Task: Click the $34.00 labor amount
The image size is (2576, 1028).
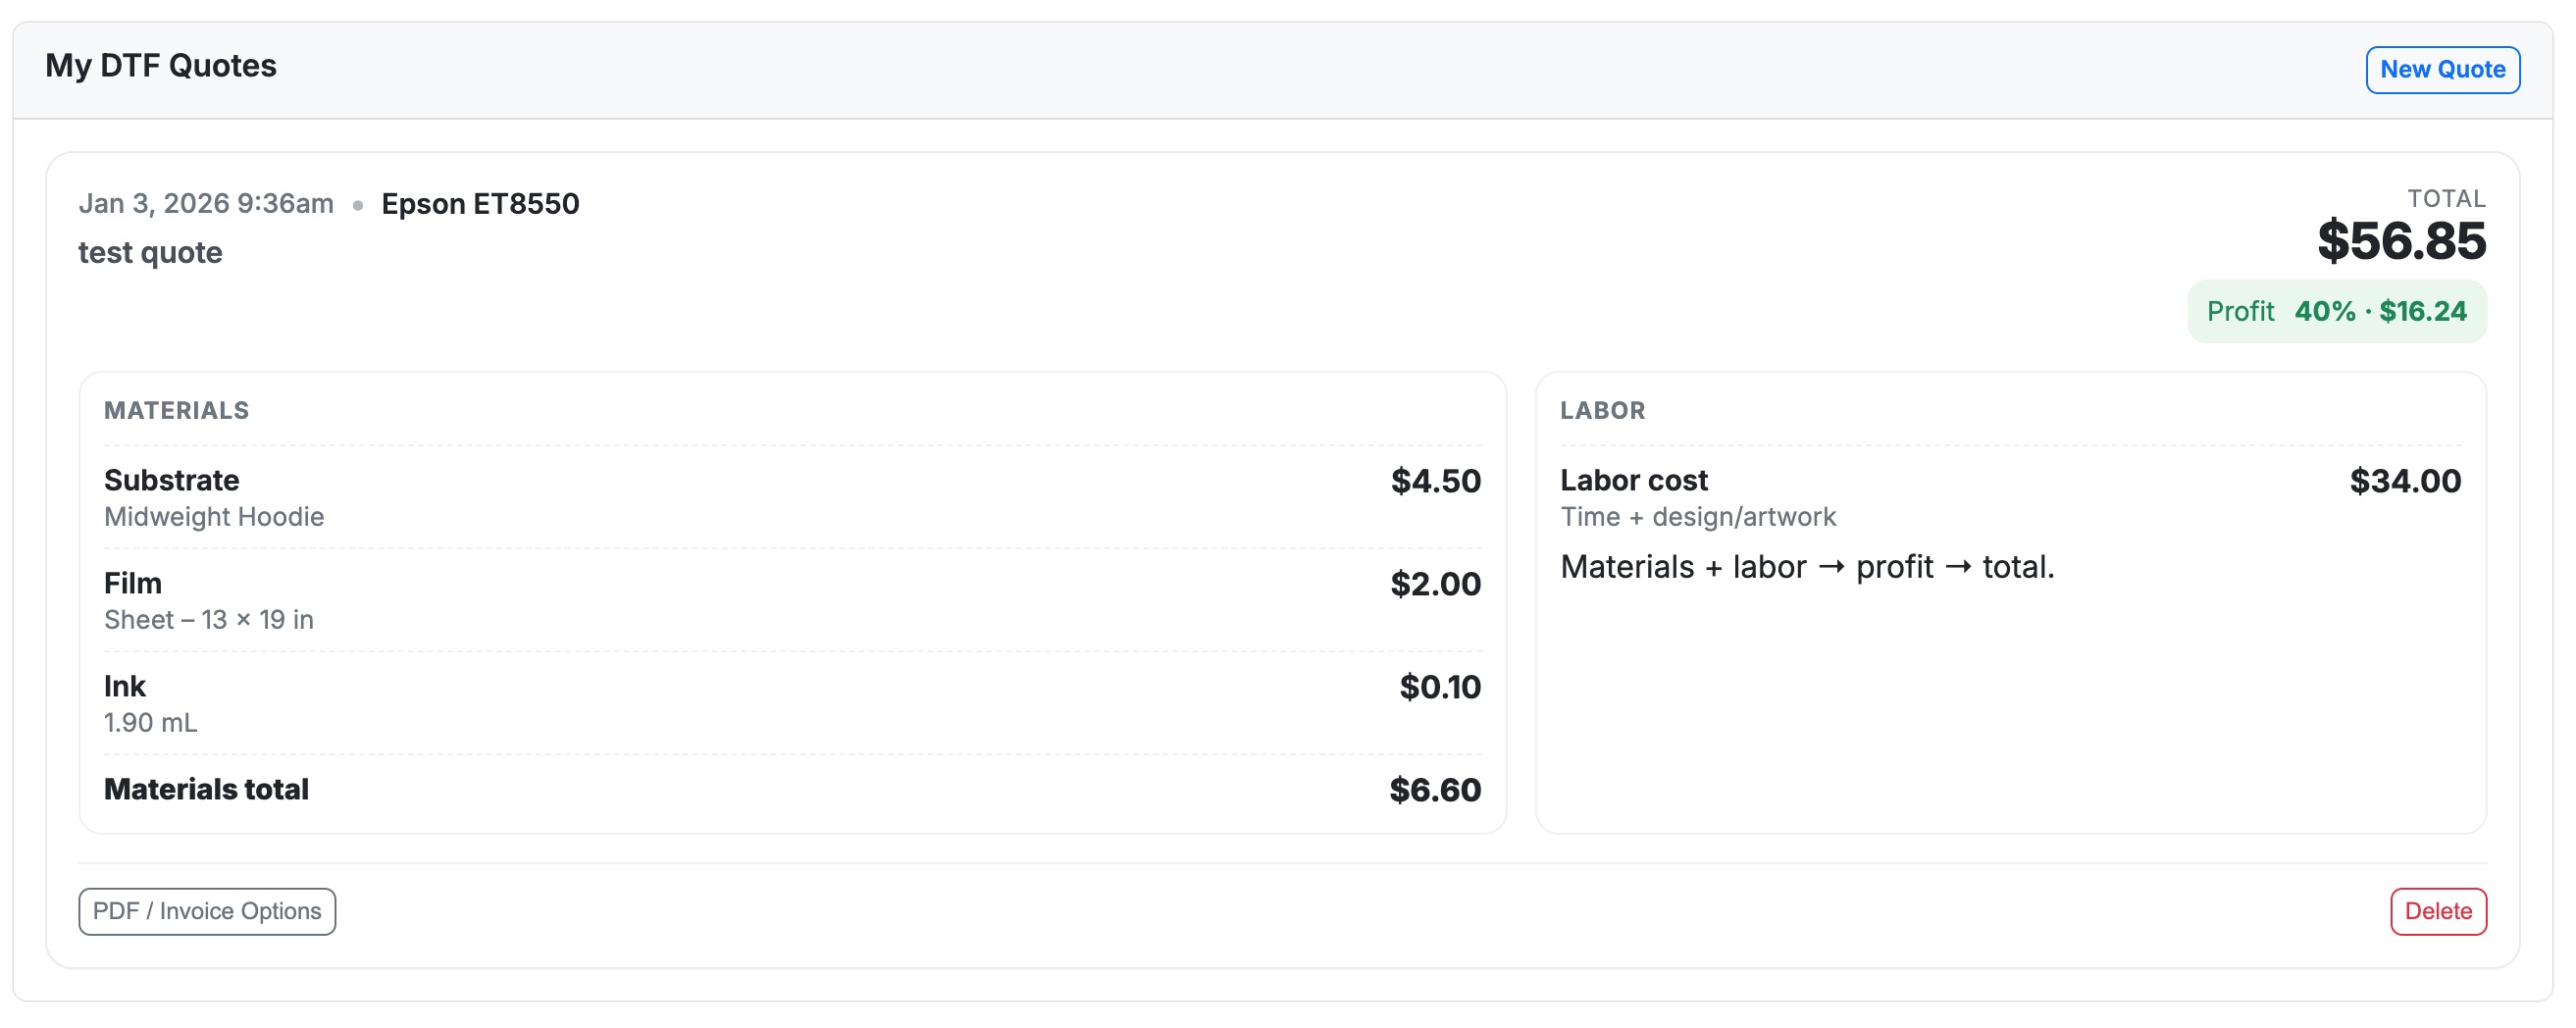Action: 2404,482
